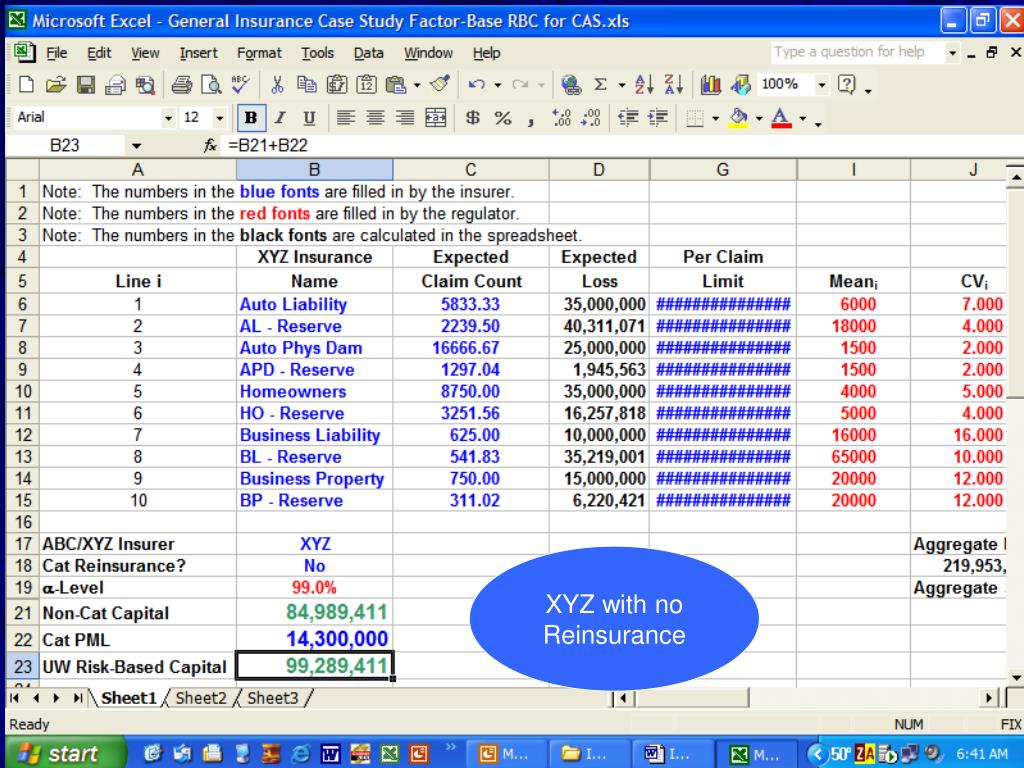This screenshot has width=1024, height=768.
Task: Open Microsoft Excel Help question-mark icon
Action: [x=846, y=84]
